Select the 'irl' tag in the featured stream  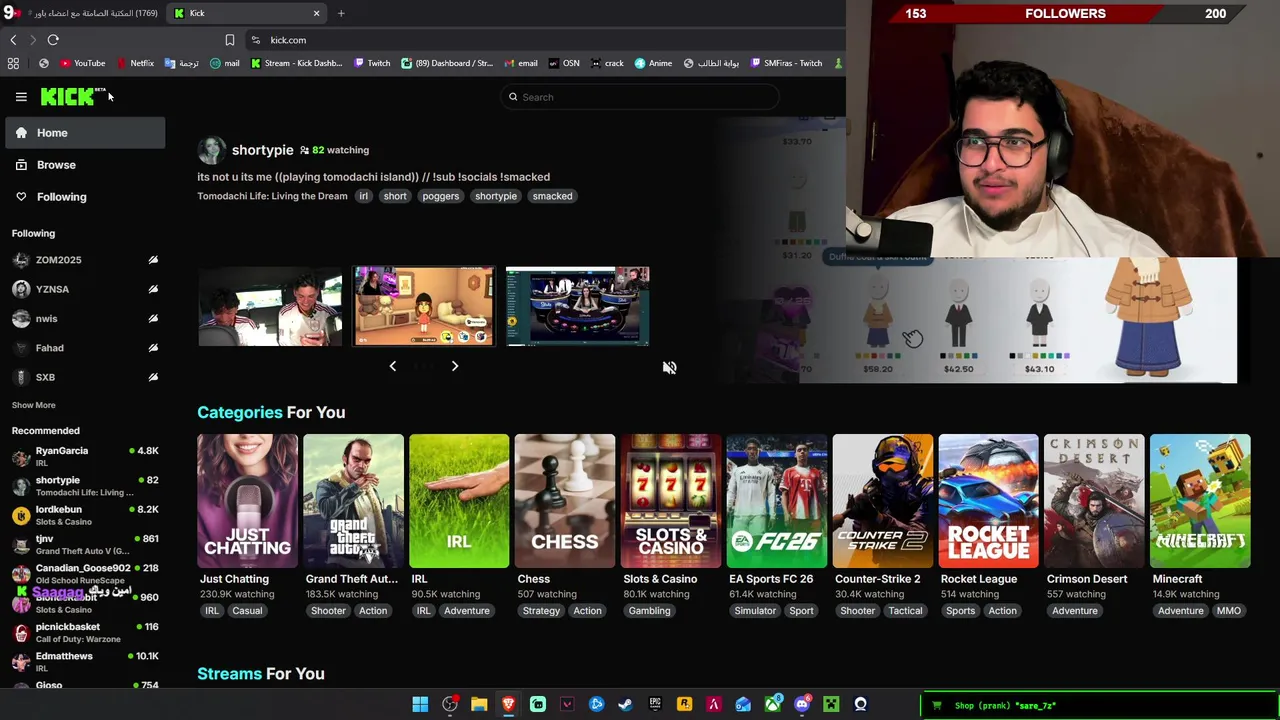point(364,196)
